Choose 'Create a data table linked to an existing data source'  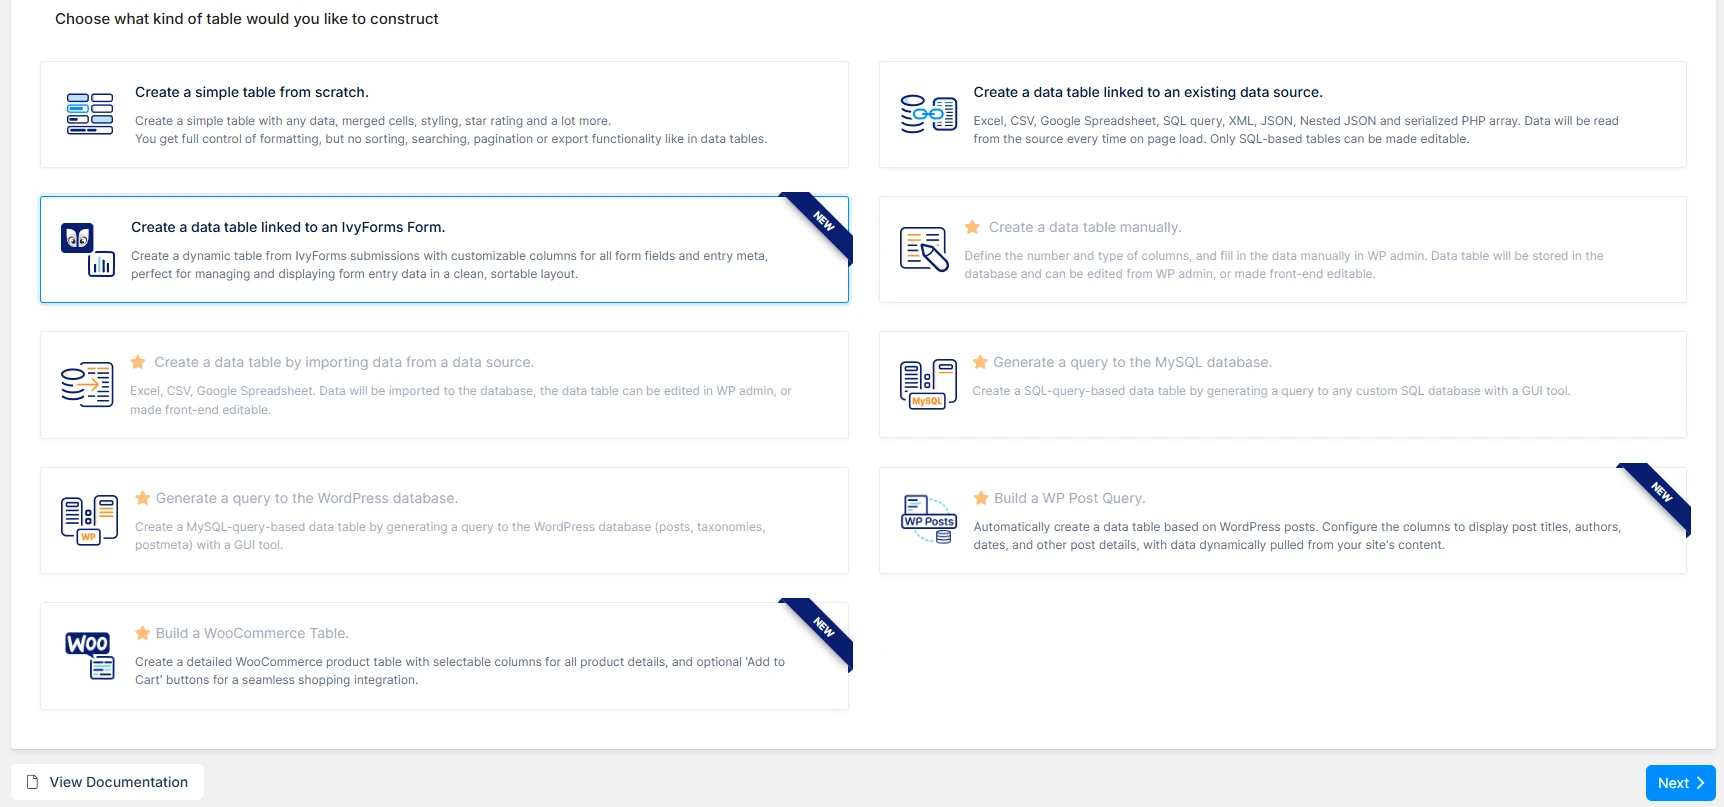[1147, 92]
